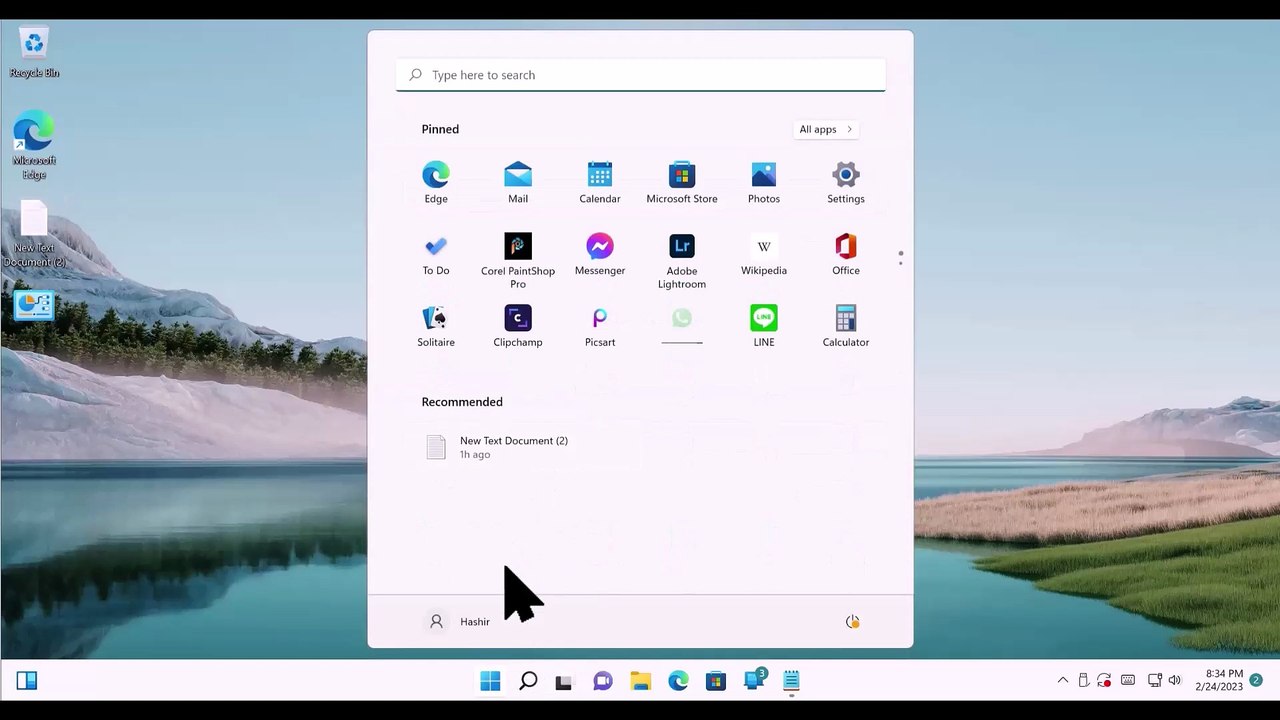Open the Hashir user account menu

[x=459, y=622]
